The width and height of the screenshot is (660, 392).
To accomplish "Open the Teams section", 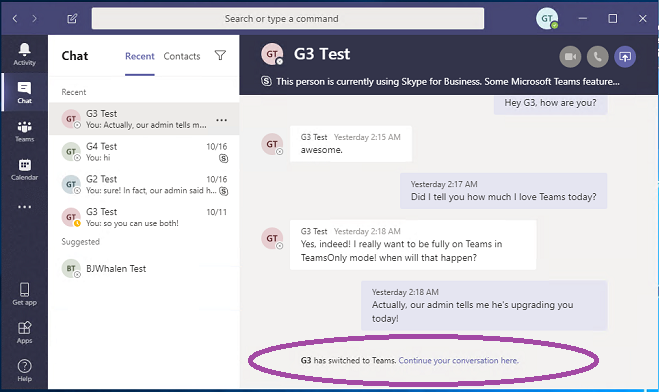I will pos(24,131).
